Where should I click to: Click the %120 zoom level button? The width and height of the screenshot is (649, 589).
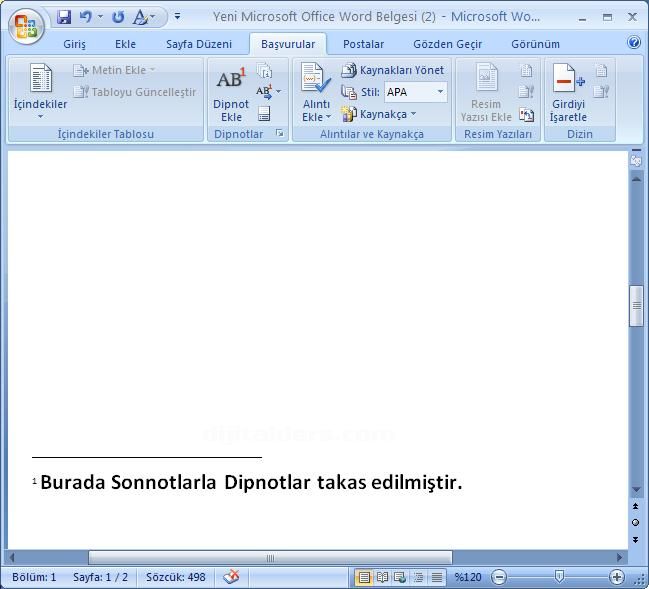tap(468, 577)
